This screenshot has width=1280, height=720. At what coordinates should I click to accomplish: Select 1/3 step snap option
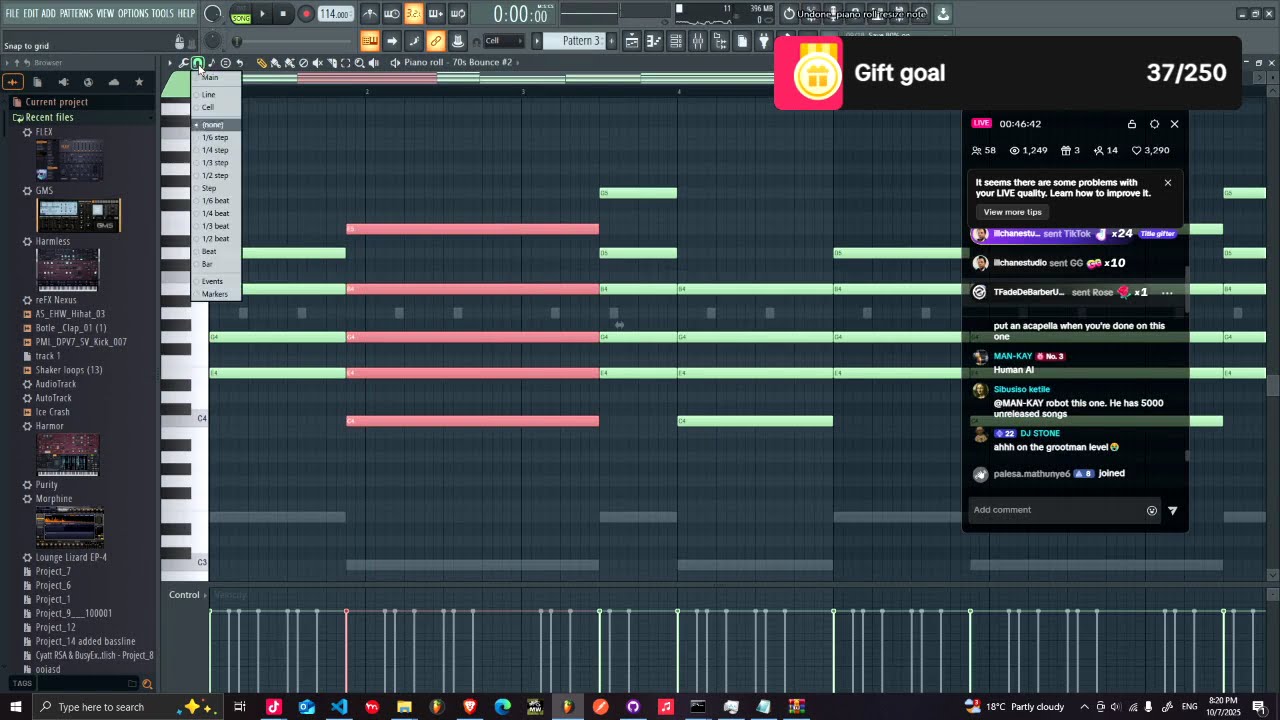[x=216, y=163]
